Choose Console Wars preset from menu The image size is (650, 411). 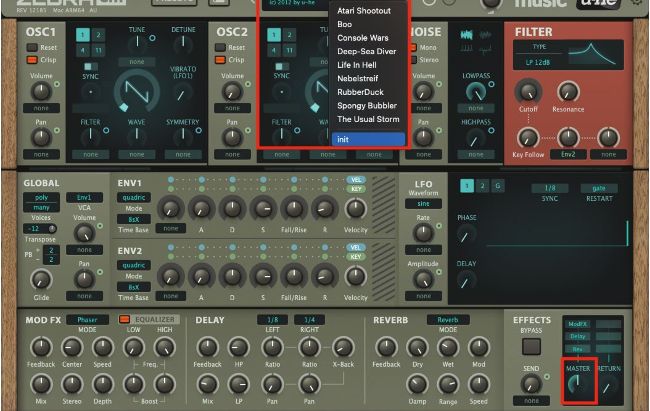coord(363,38)
